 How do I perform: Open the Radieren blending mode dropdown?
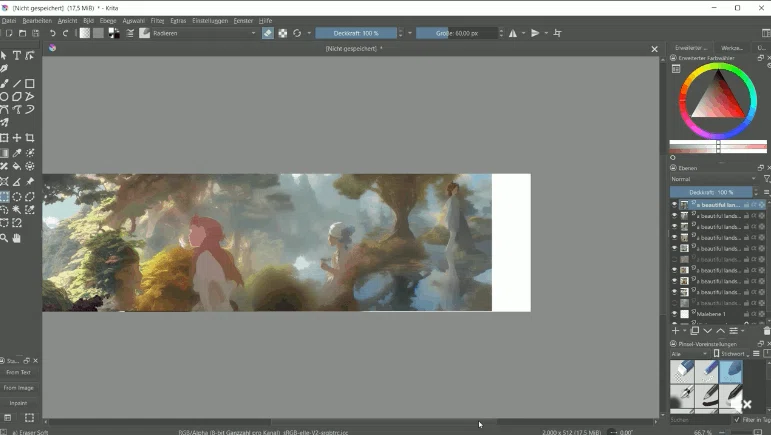point(205,33)
